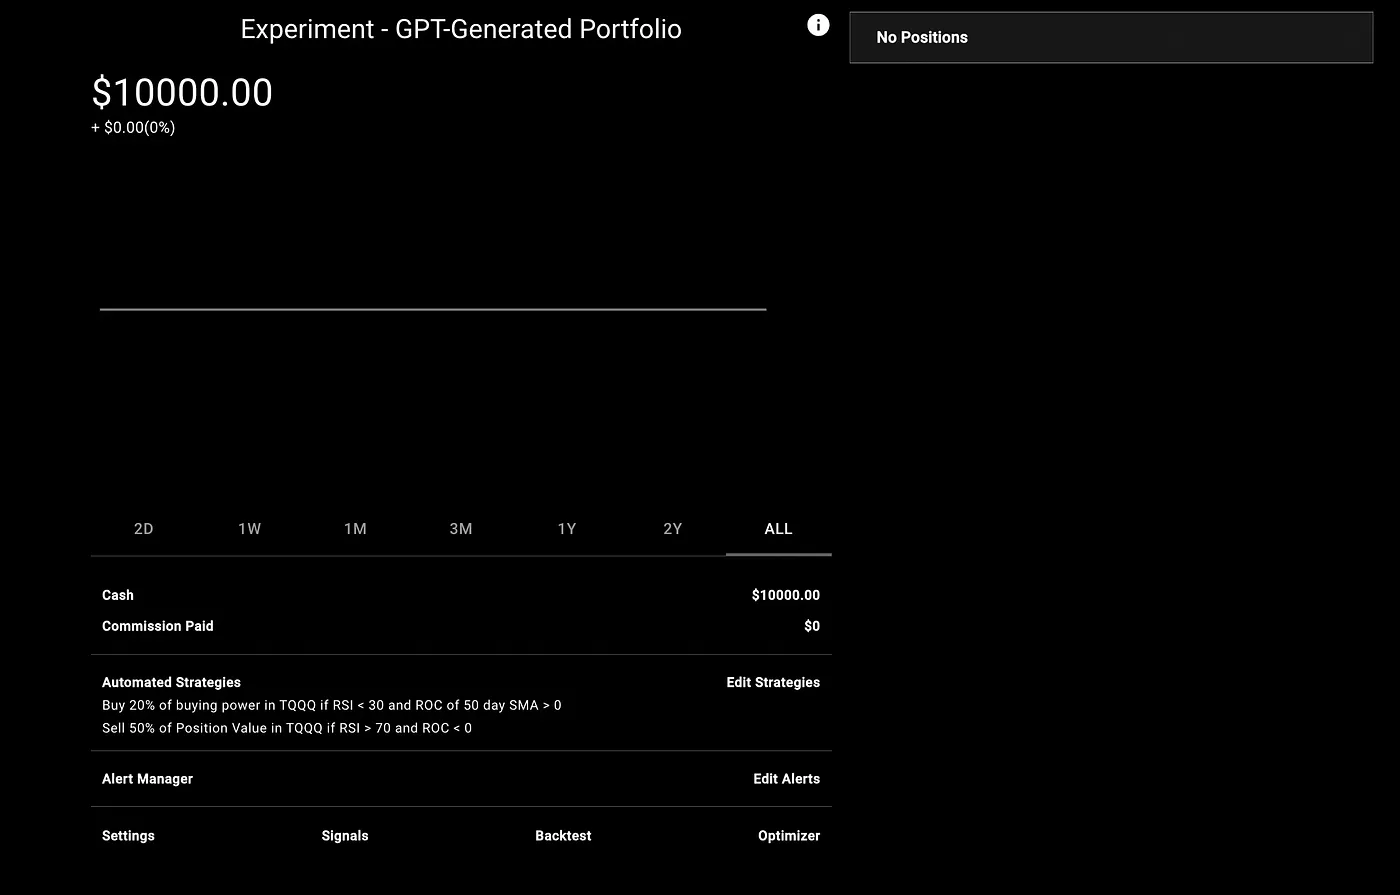This screenshot has width=1400, height=895.
Task: Open the Signals page
Action: pyautogui.click(x=345, y=836)
